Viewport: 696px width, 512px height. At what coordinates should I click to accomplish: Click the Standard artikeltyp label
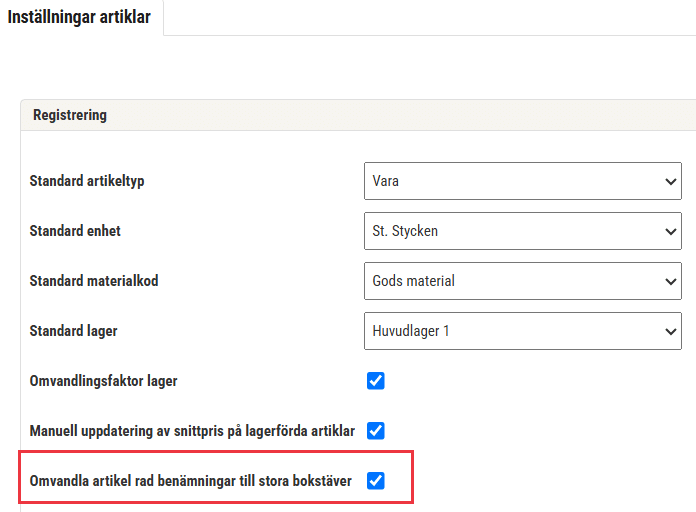click(x=87, y=181)
